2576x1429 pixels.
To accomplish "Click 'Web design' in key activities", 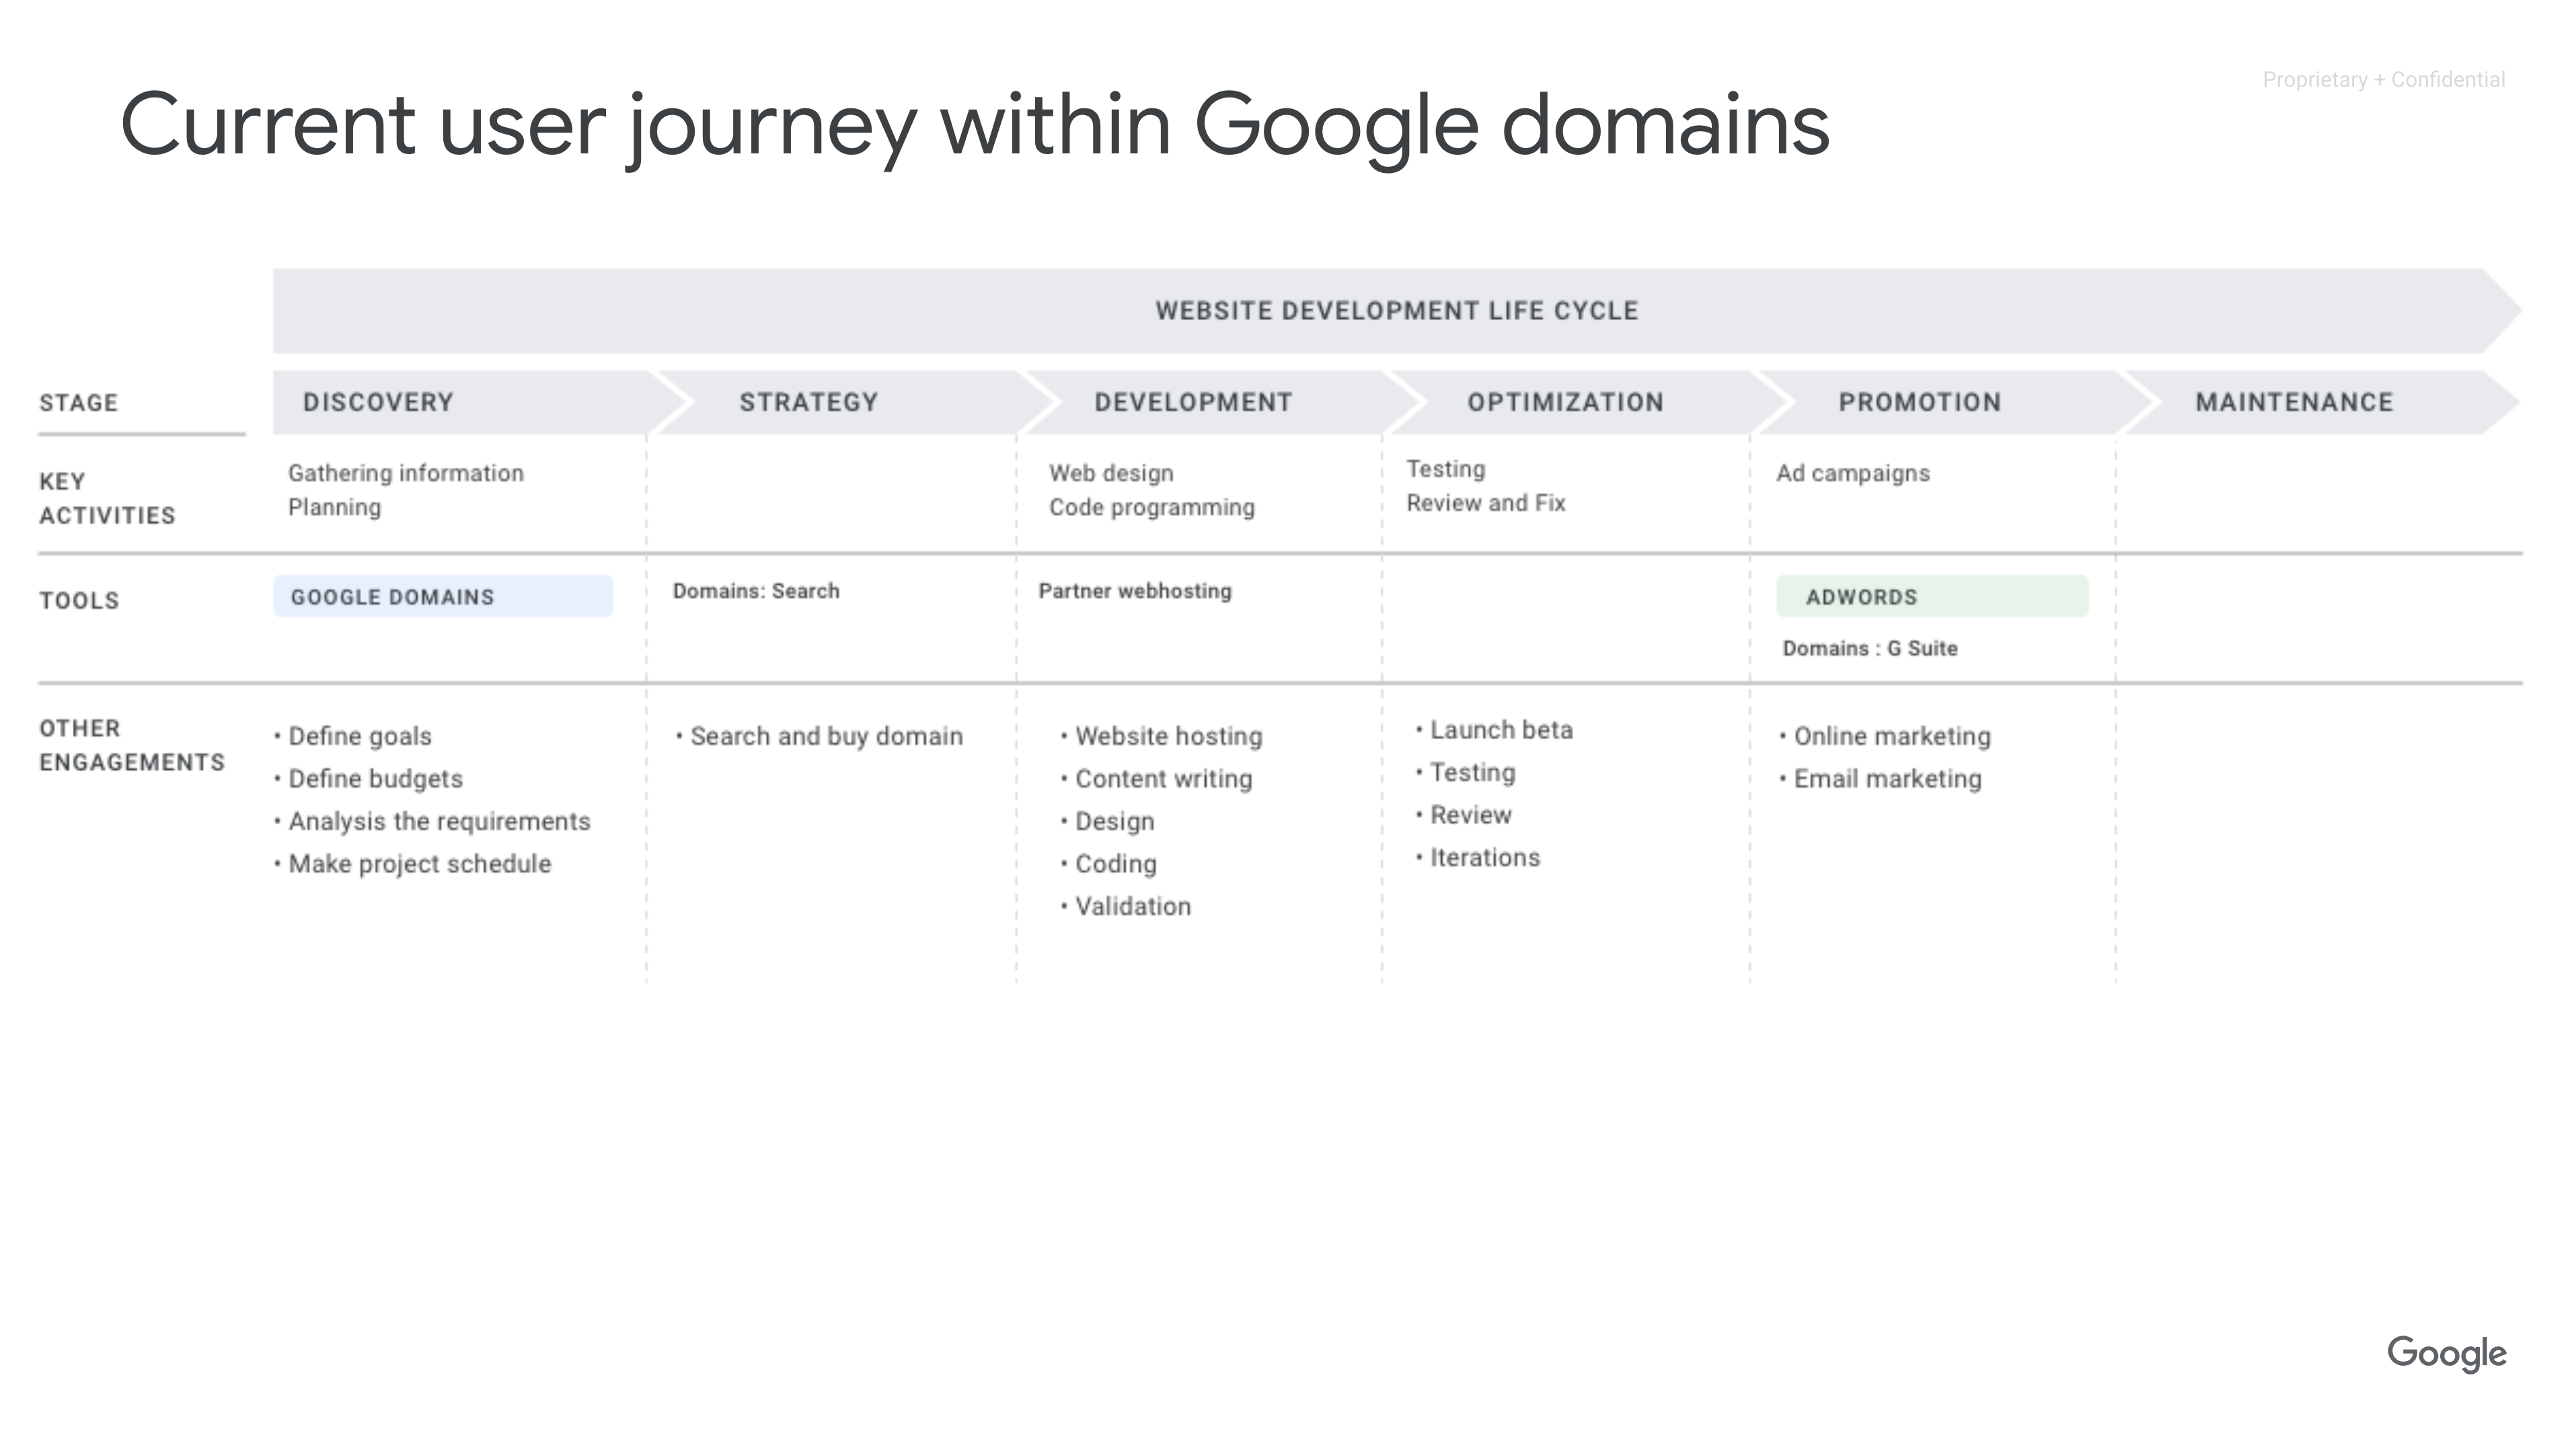I will (x=1111, y=473).
